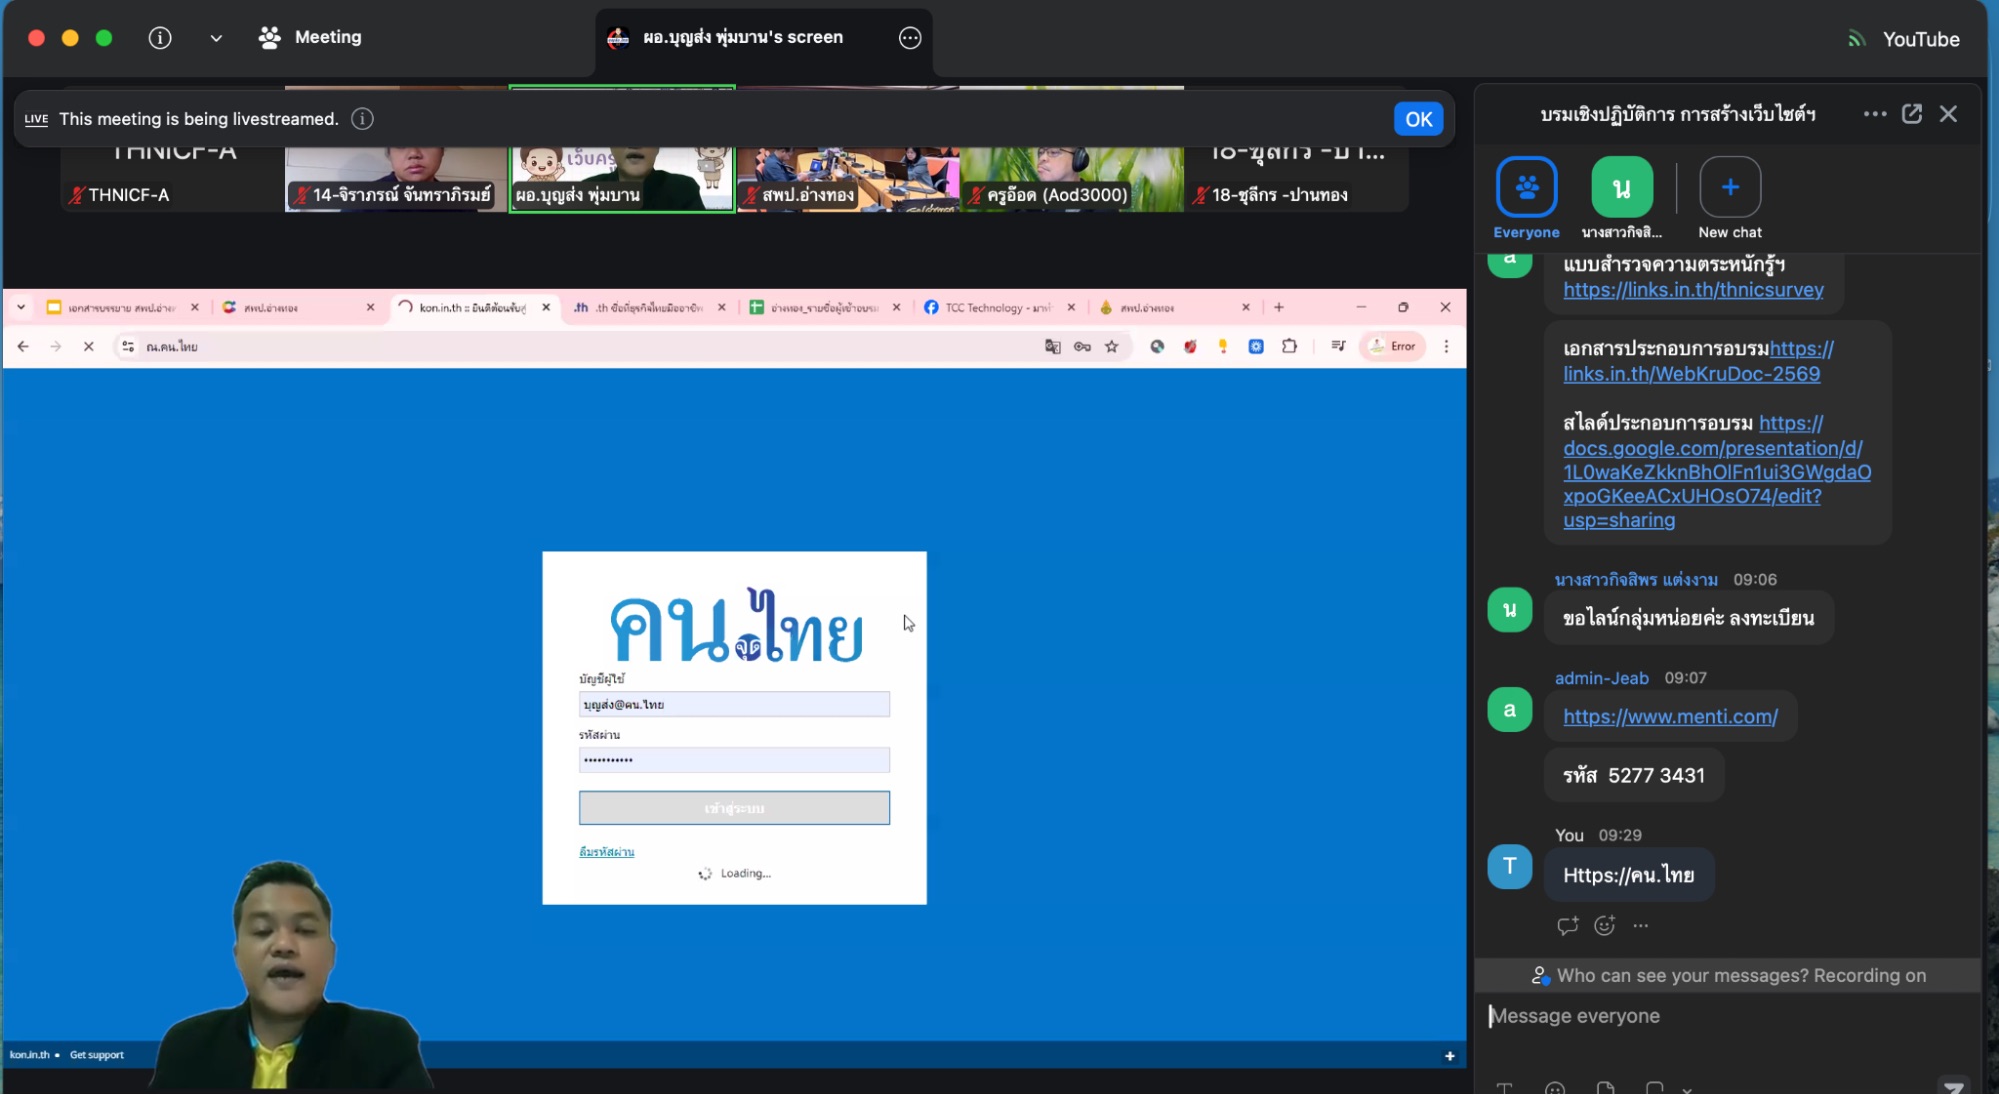Open chat panel more options menu
The image size is (1999, 1095).
point(1874,114)
